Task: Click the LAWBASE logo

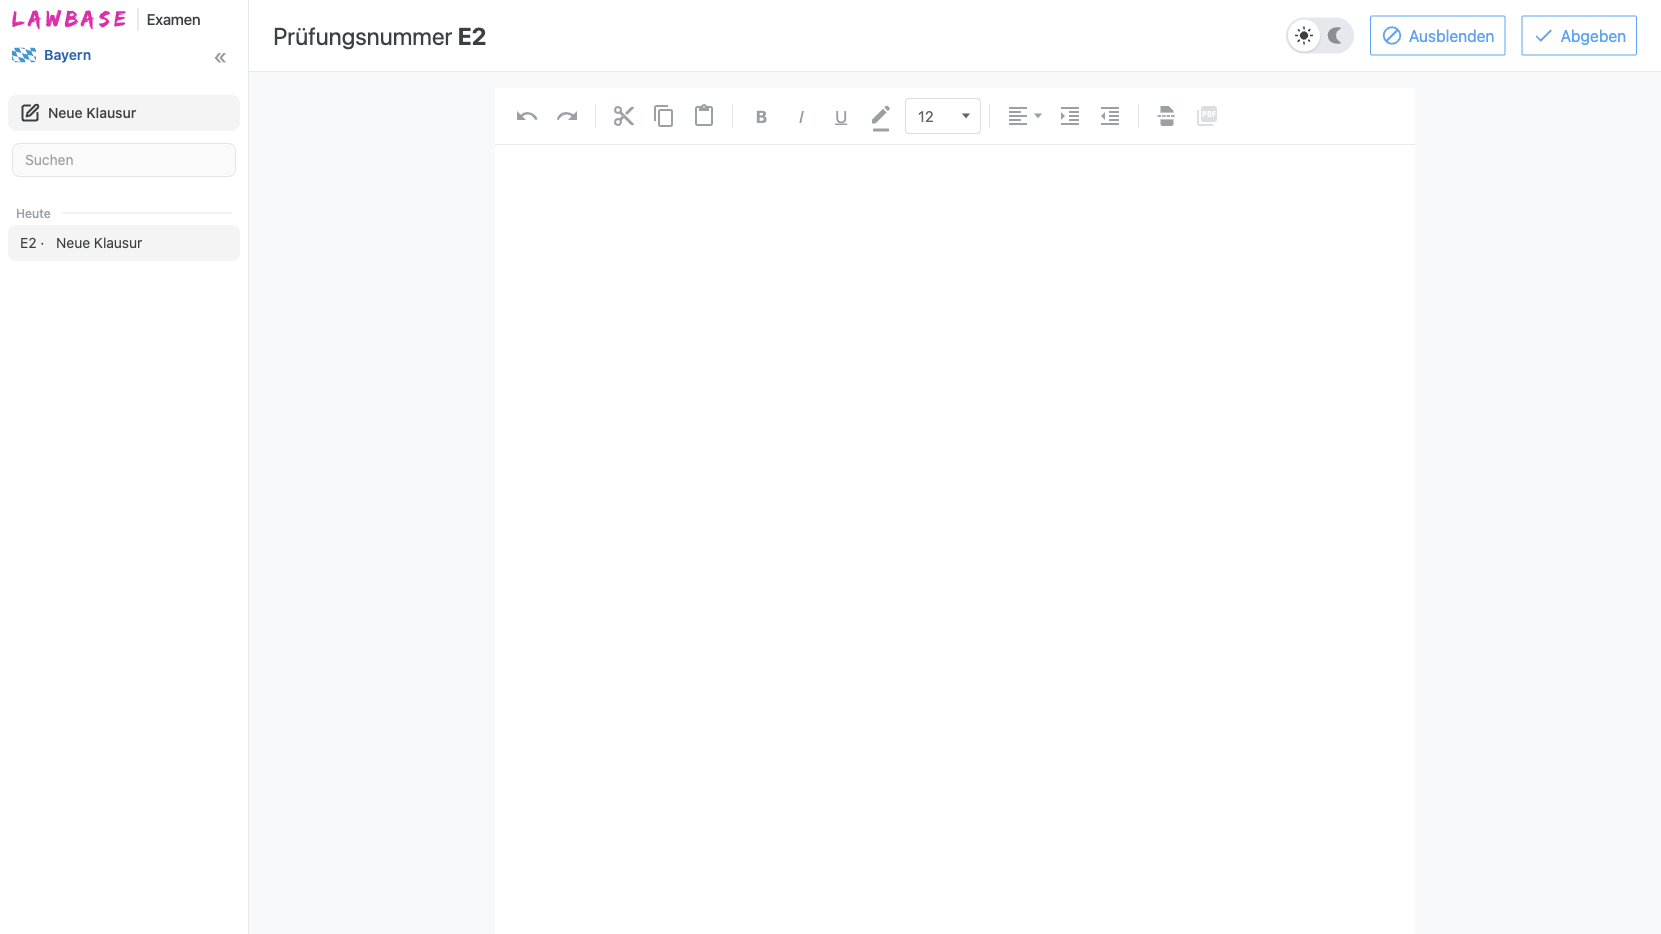Action: point(69,19)
